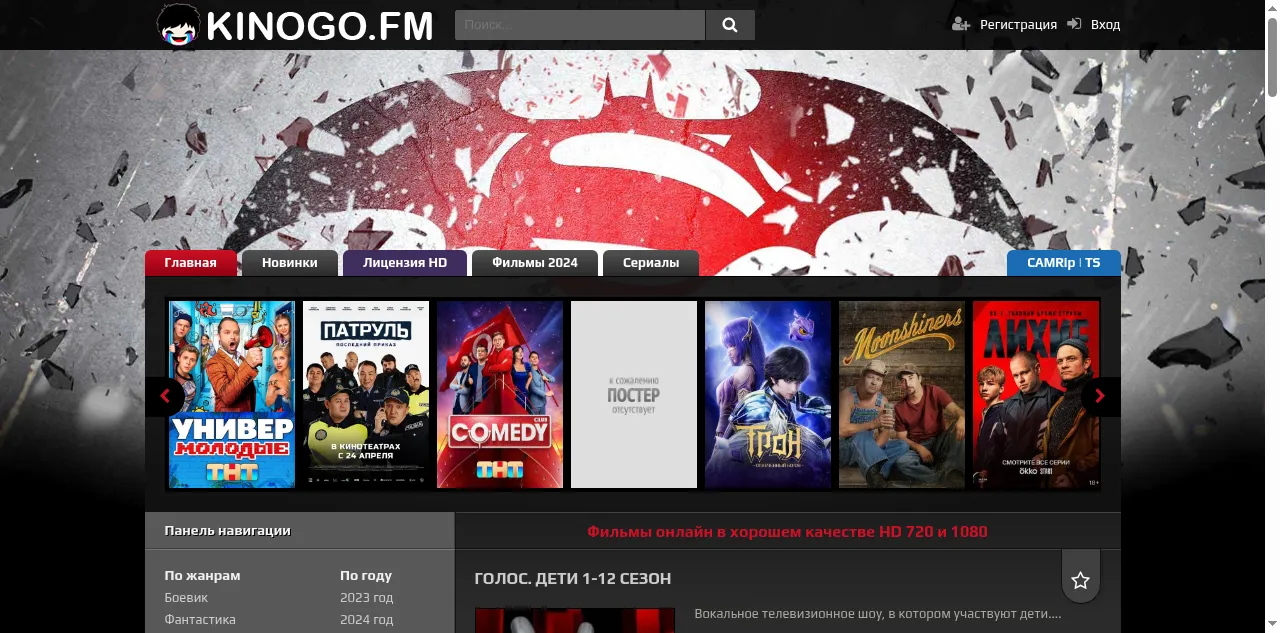
Task: Click the KINOGO.FM mascot logo
Action: point(179,25)
